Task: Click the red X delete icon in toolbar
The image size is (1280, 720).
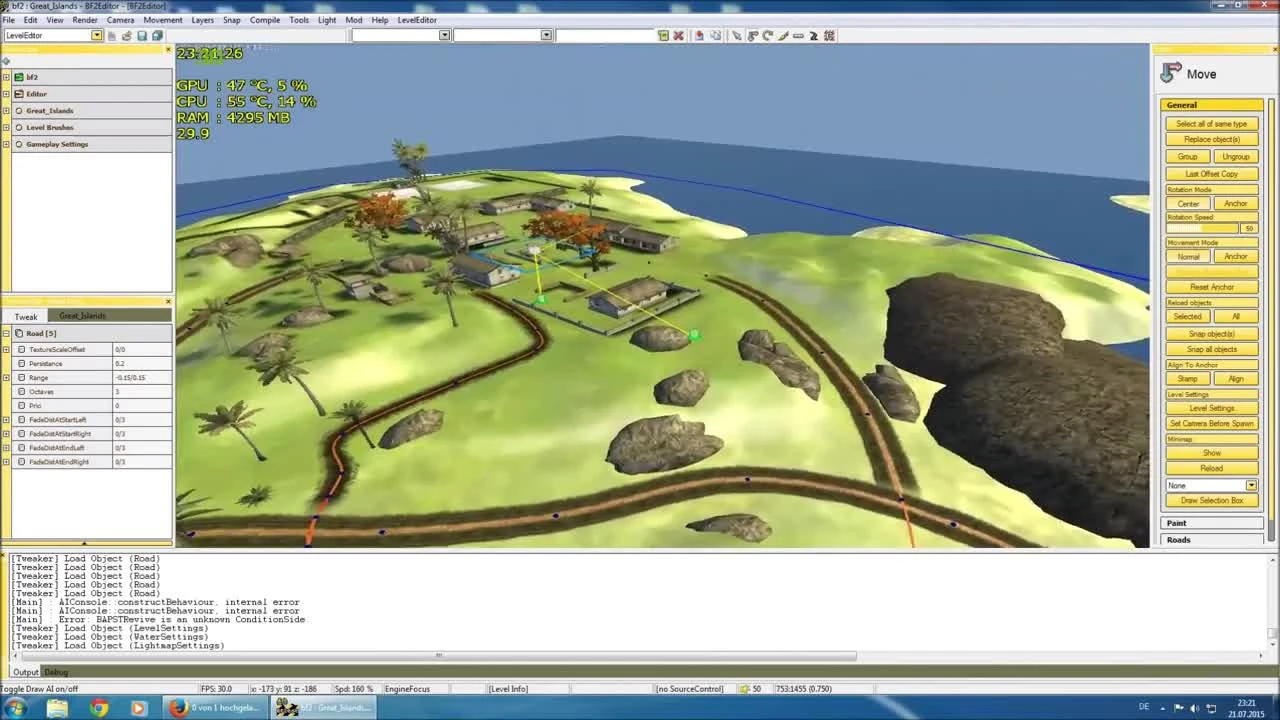Action: (x=679, y=35)
